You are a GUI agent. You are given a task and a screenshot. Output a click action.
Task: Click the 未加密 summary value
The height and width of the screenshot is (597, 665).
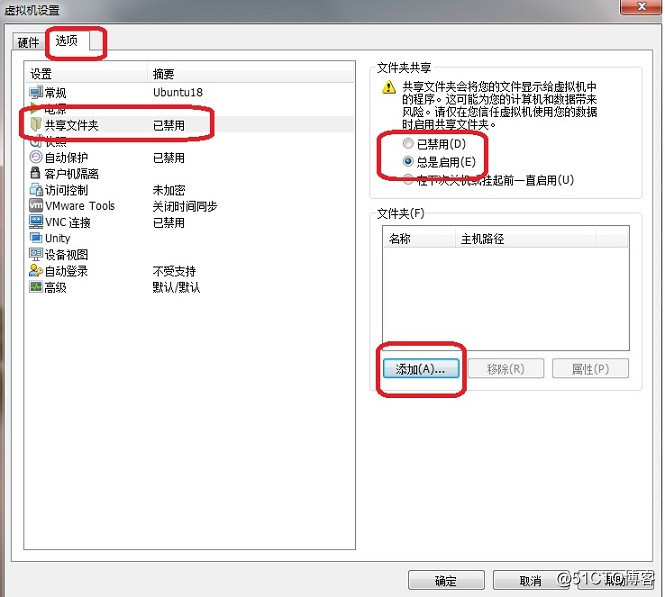(169, 190)
